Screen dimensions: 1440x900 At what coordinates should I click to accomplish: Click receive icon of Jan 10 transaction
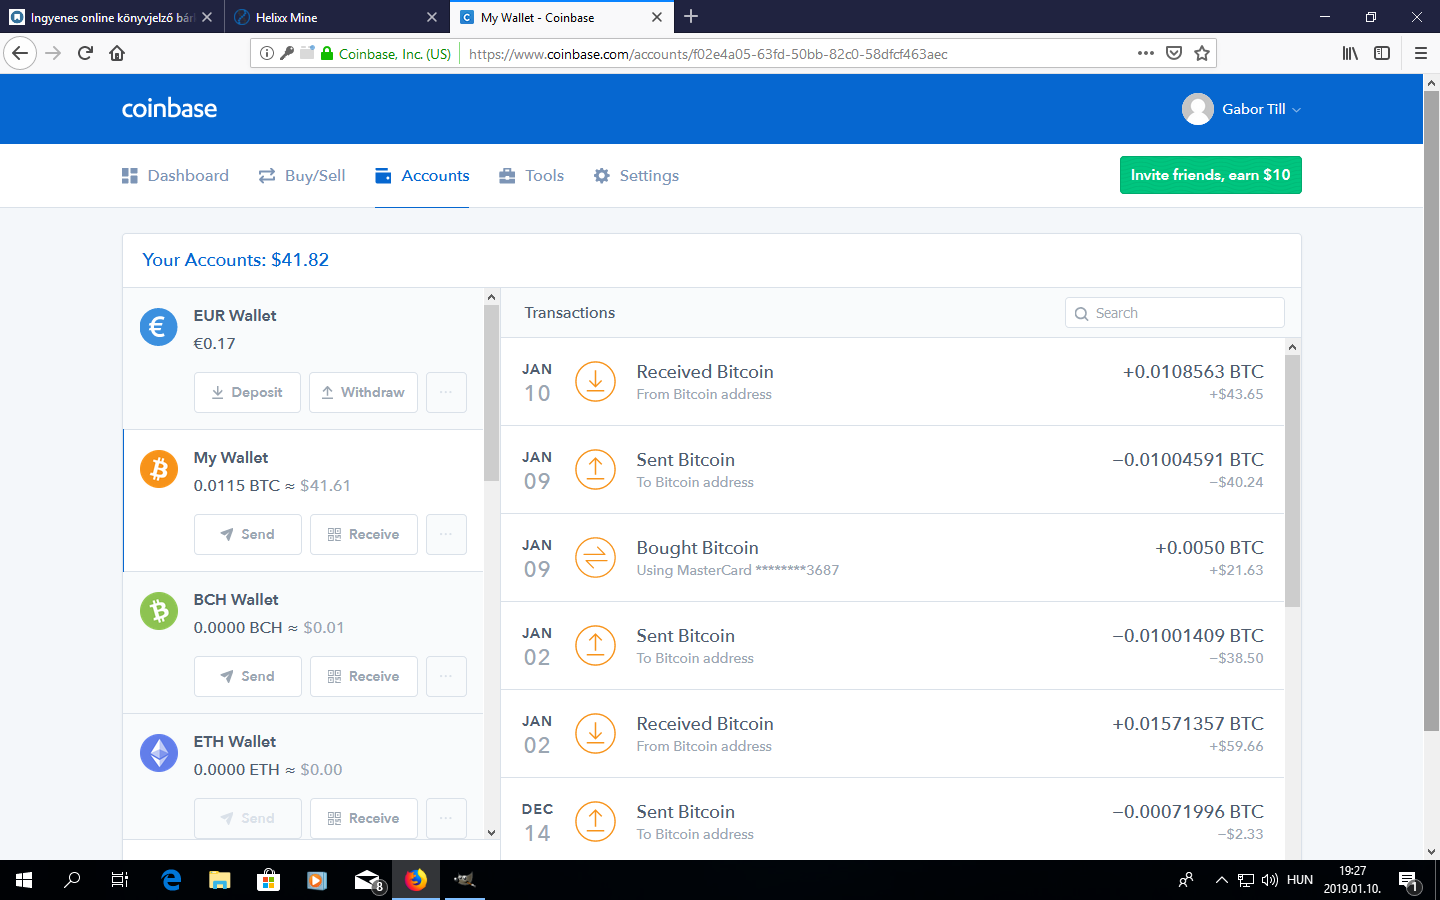[x=595, y=382]
